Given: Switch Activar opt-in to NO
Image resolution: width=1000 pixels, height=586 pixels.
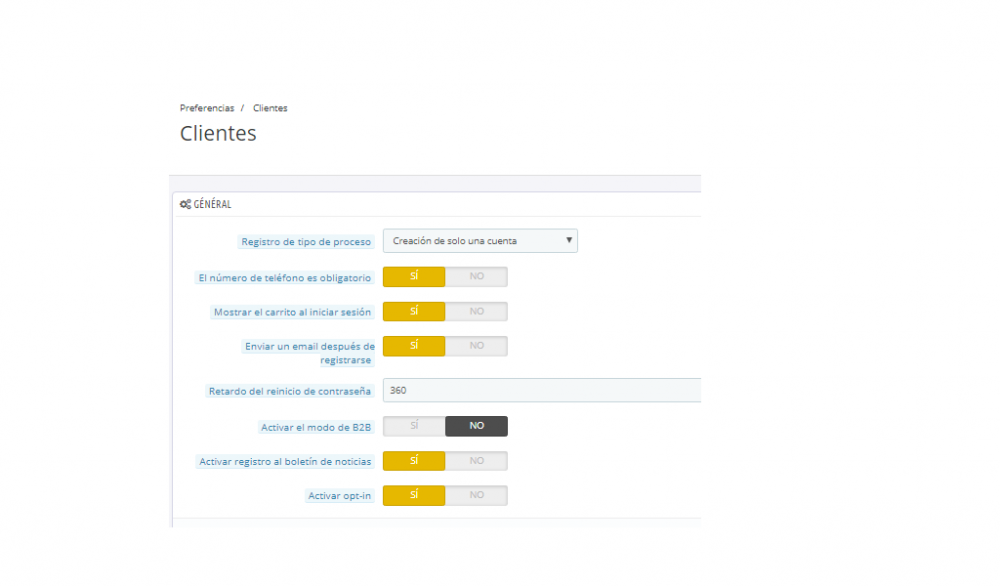Looking at the screenshot, I should point(476,495).
